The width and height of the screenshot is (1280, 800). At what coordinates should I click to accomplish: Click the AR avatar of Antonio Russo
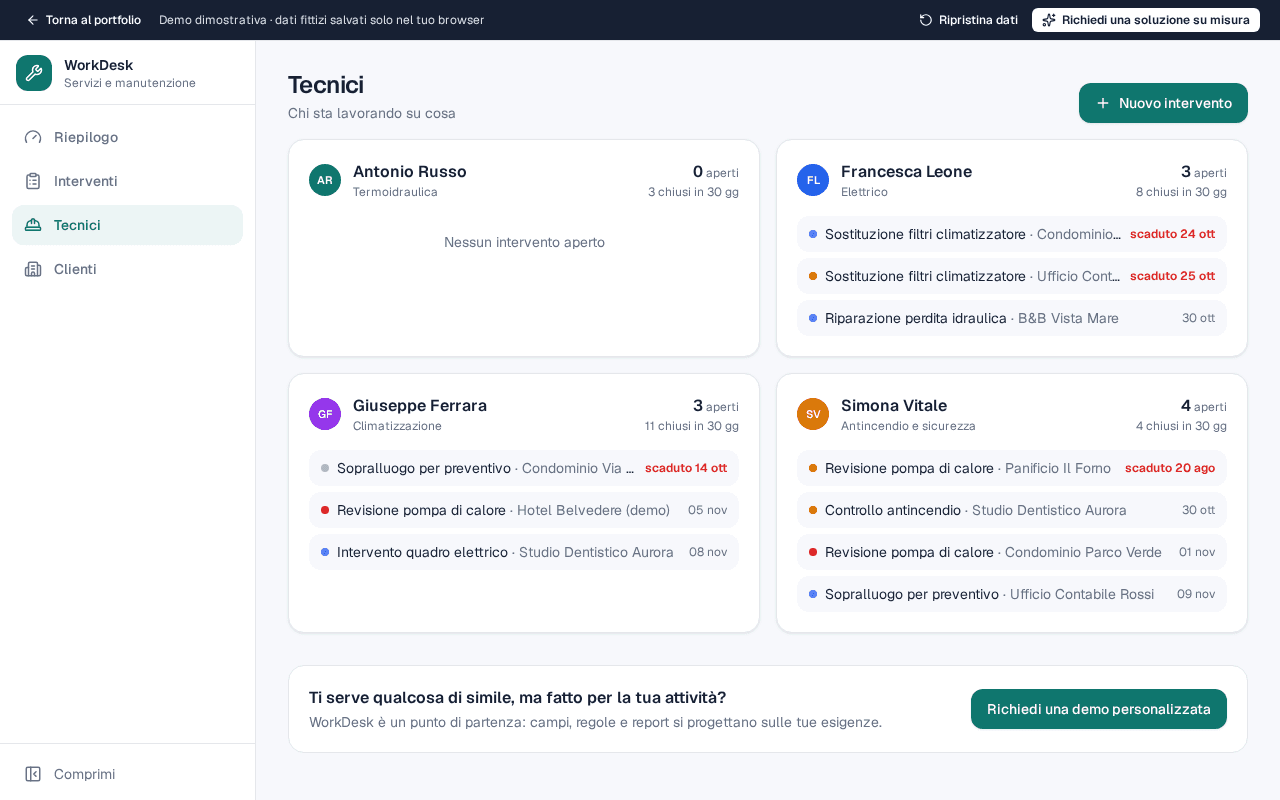pos(325,180)
